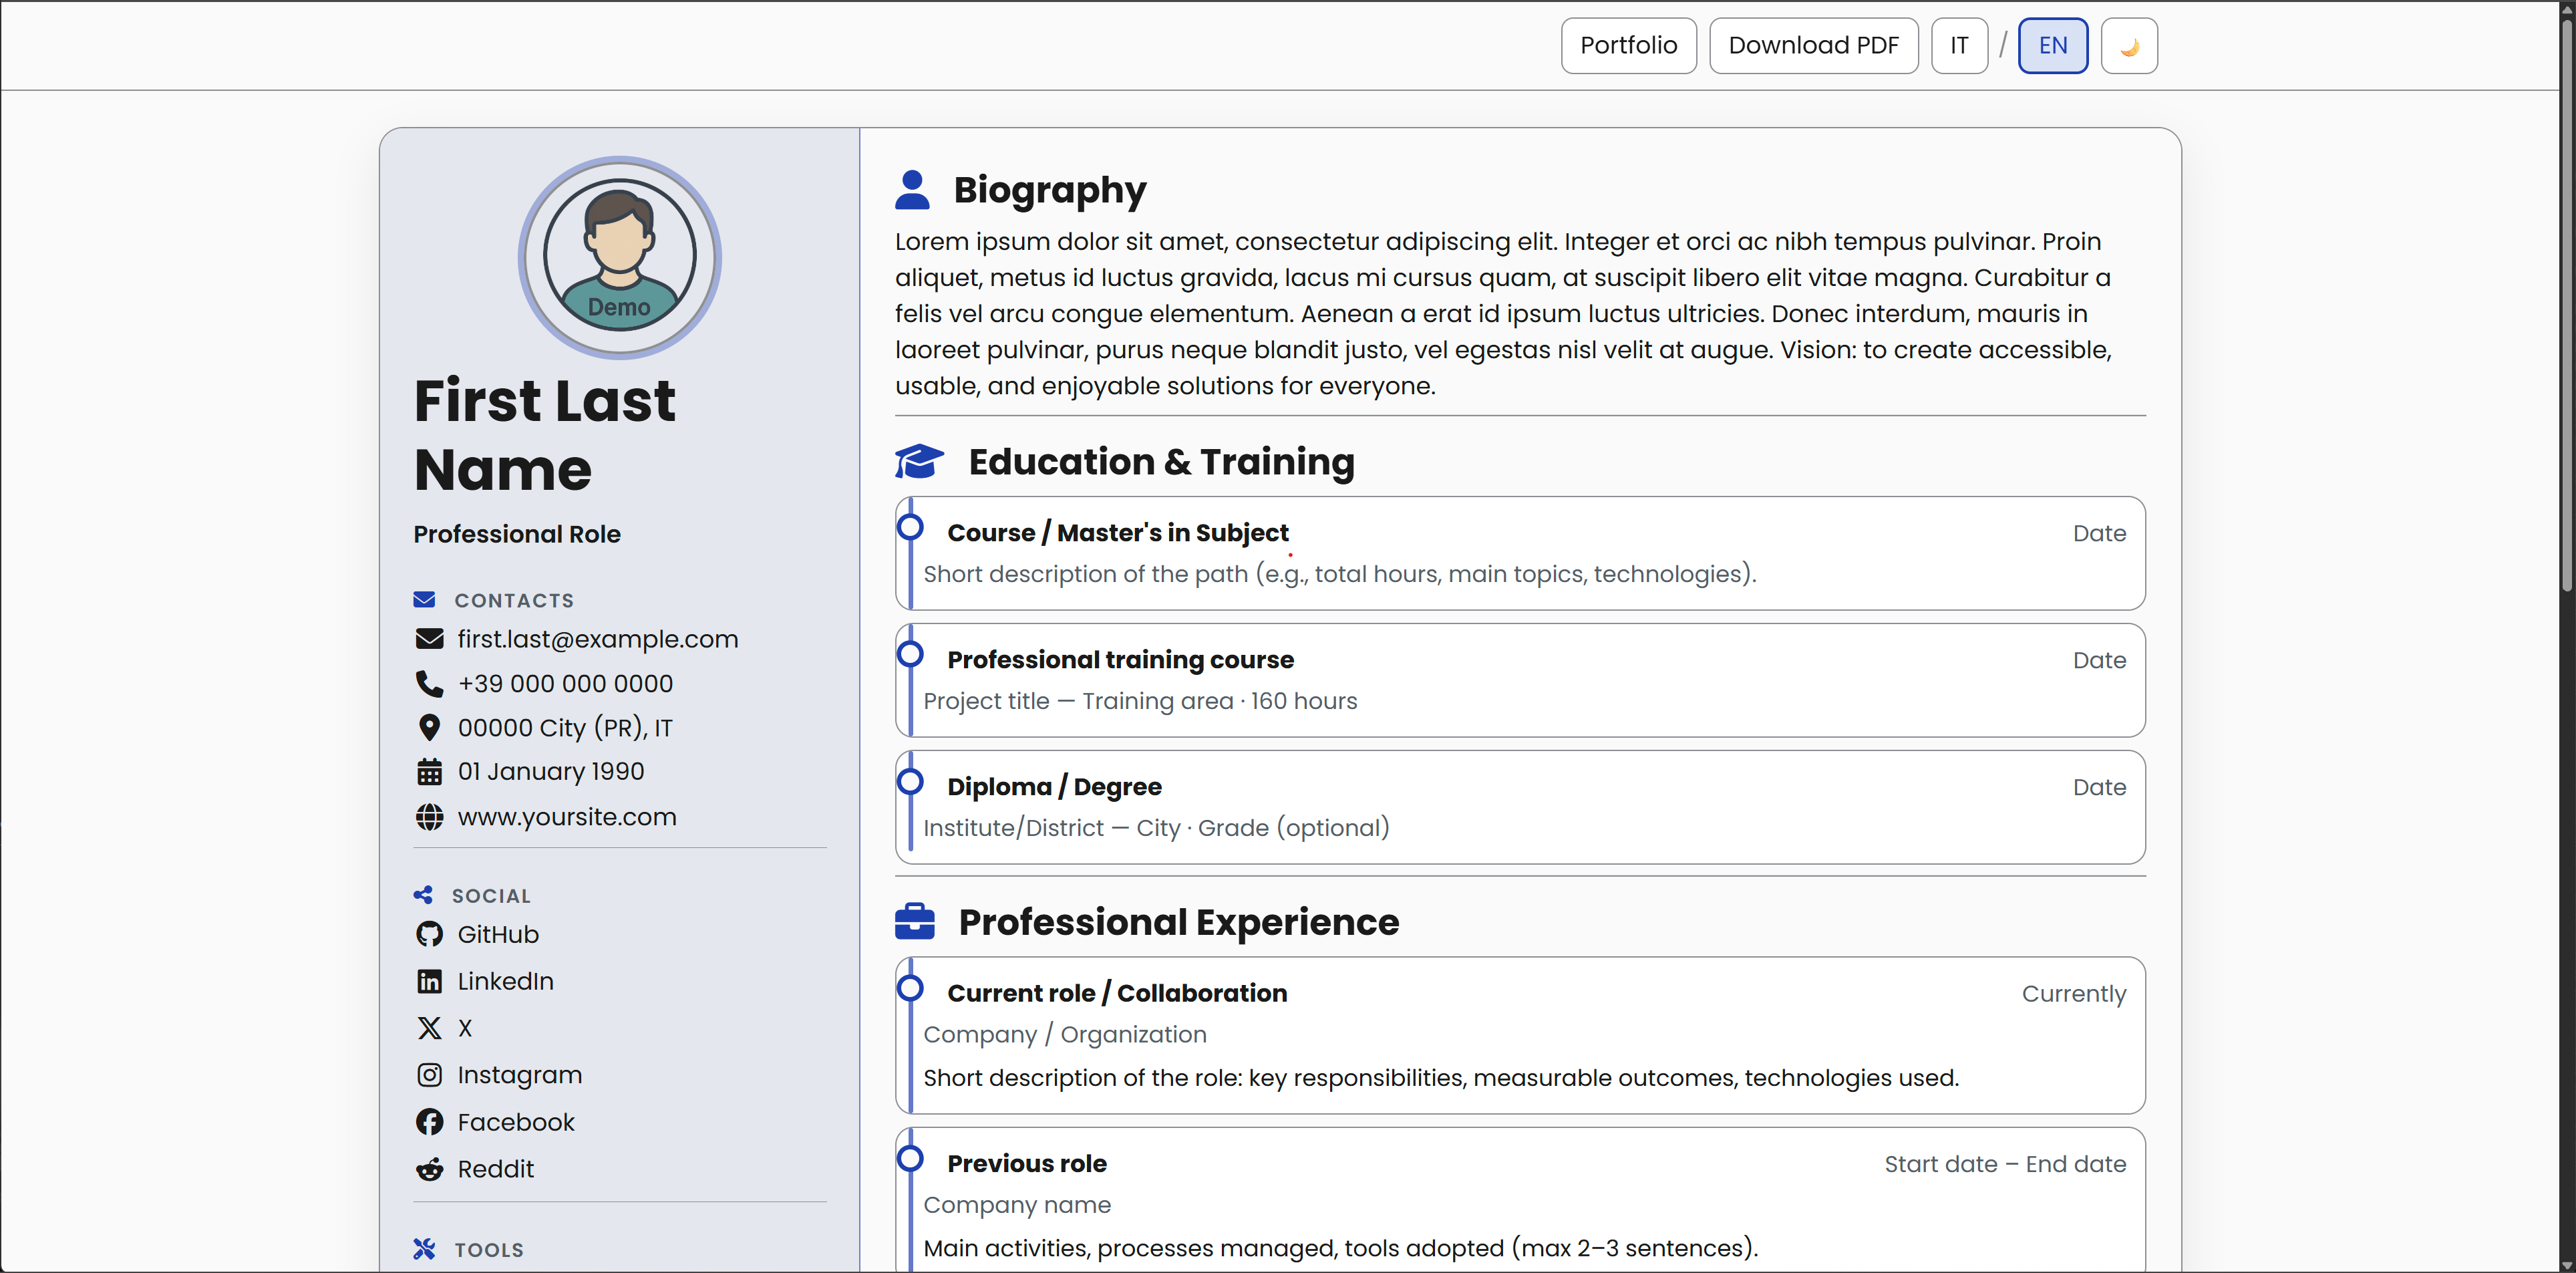Select the Course / Master's in Subject entry
The height and width of the screenshot is (1273, 2576).
coord(1117,533)
